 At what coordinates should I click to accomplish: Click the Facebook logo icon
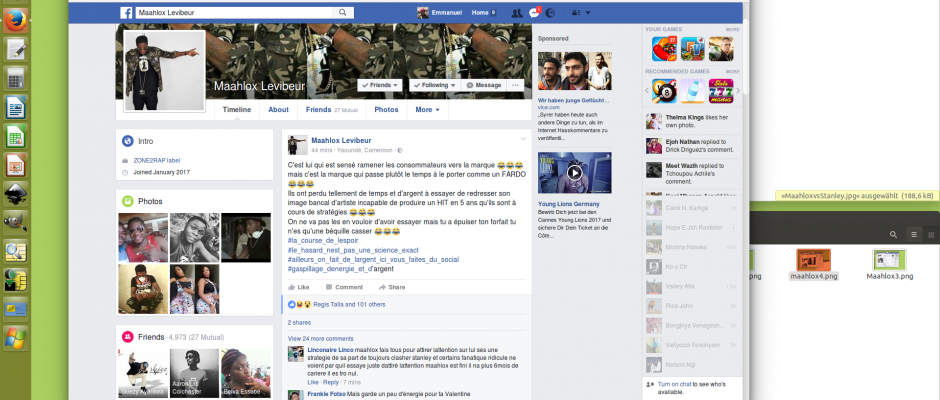click(x=127, y=12)
